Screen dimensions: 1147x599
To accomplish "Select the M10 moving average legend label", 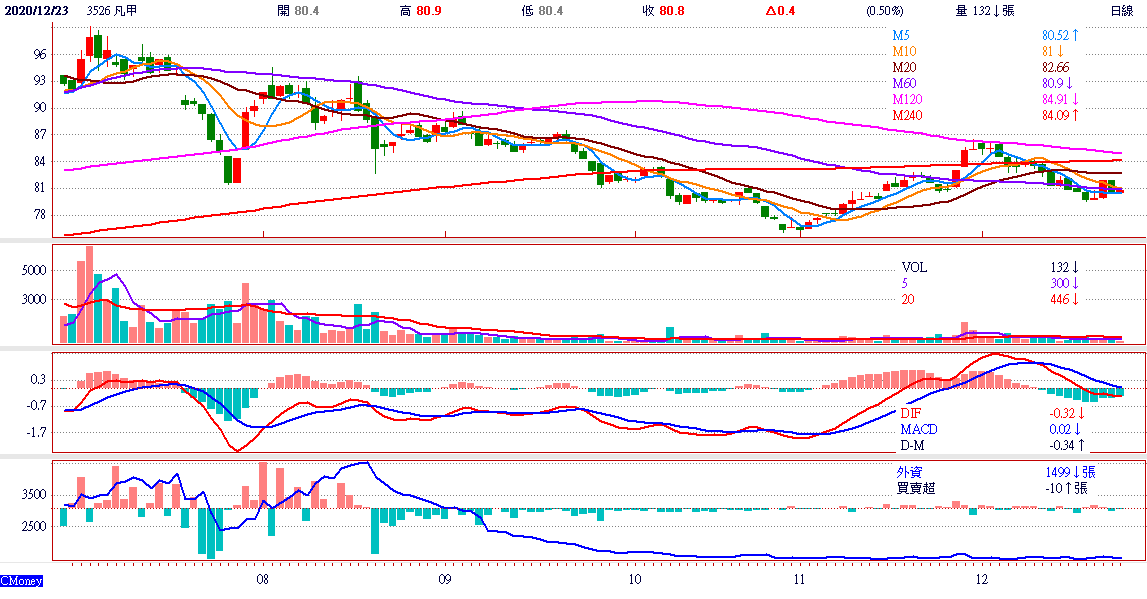I will click(x=904, y=51).
